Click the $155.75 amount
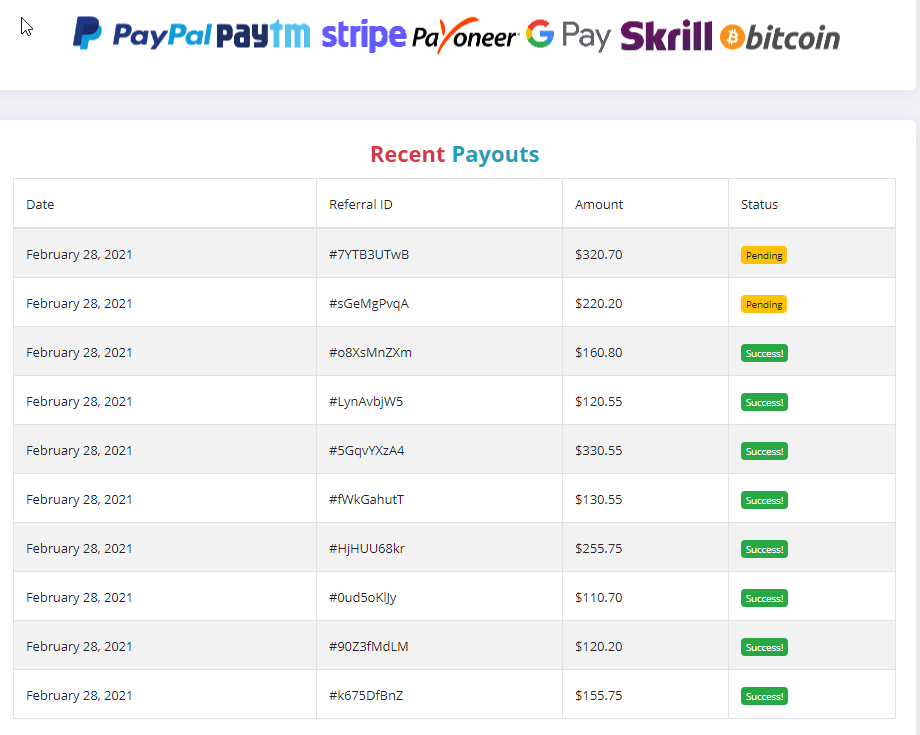Screen dimensions: 920x735 (598, 695)
